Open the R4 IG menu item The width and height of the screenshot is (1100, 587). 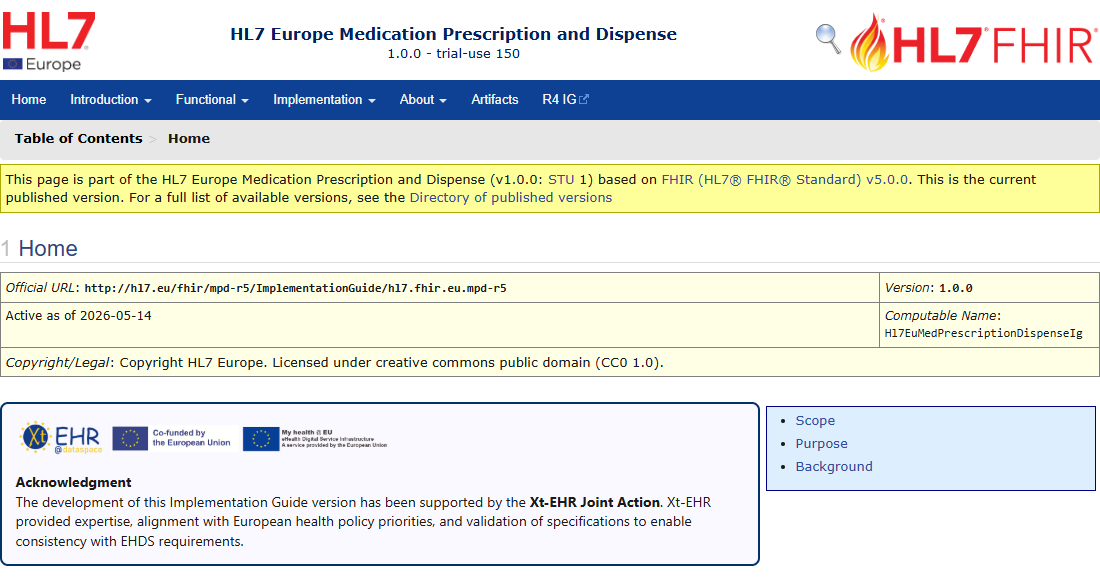(565, 100)
